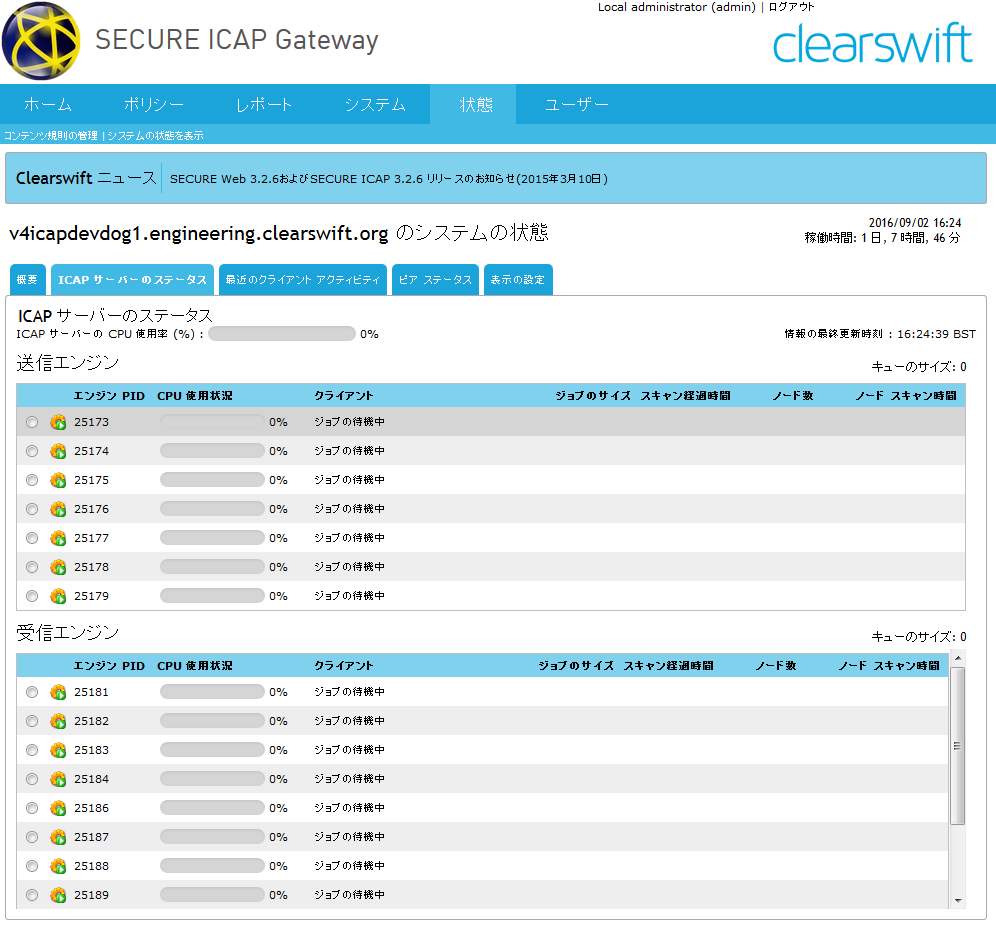Image resolution: width=996 pixels, height=929 pixels.
Task: Click the engine status icon for PID 25173
Action: pos(58,422)
